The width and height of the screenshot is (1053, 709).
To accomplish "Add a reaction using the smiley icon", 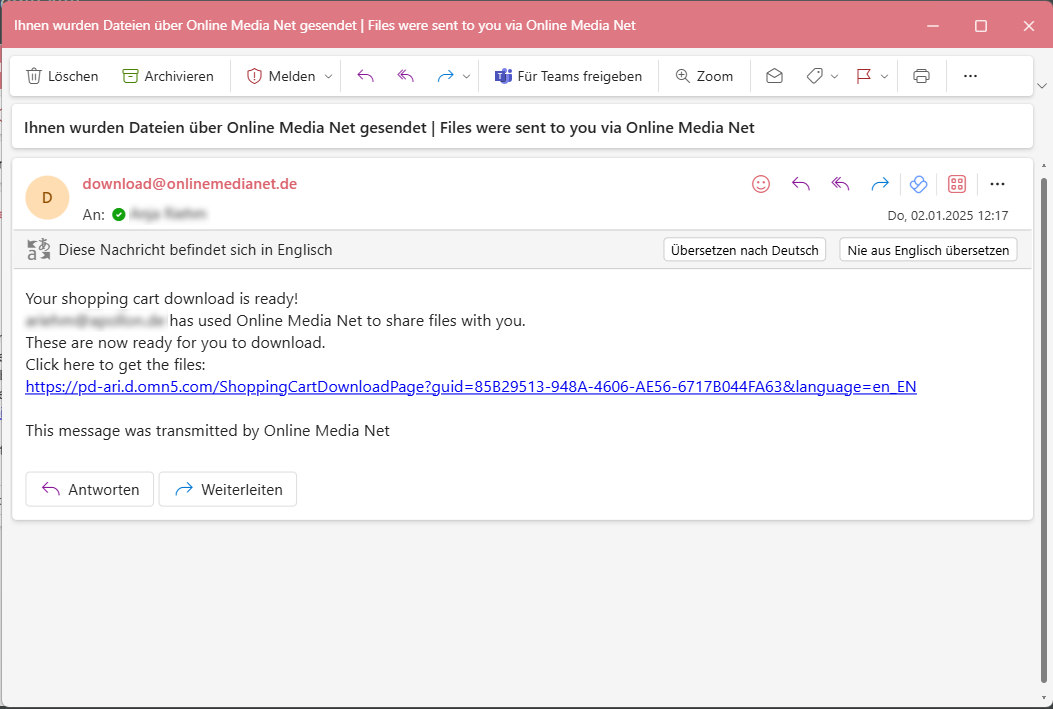I will coord(761,184).
